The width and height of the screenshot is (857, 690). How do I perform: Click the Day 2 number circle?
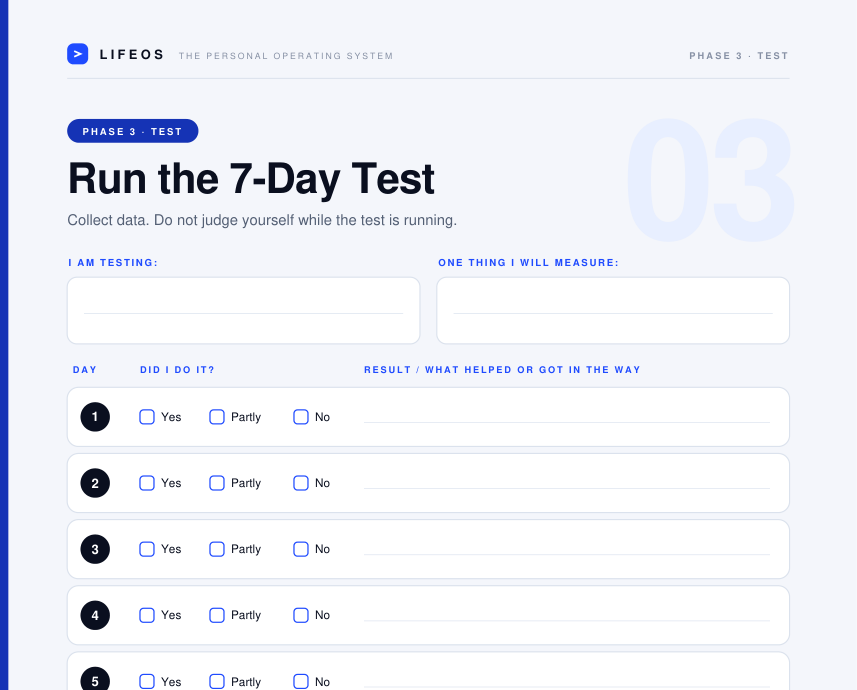(95, 483)
